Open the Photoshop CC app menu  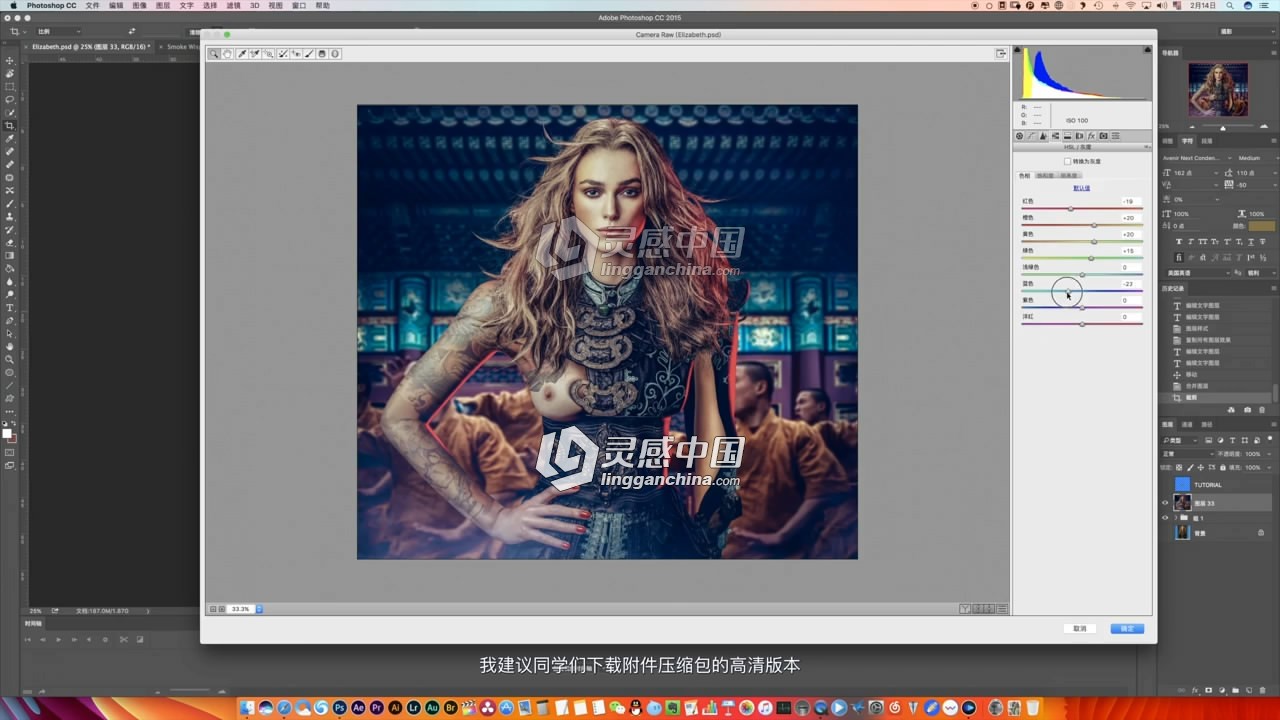tap(51, 5)
